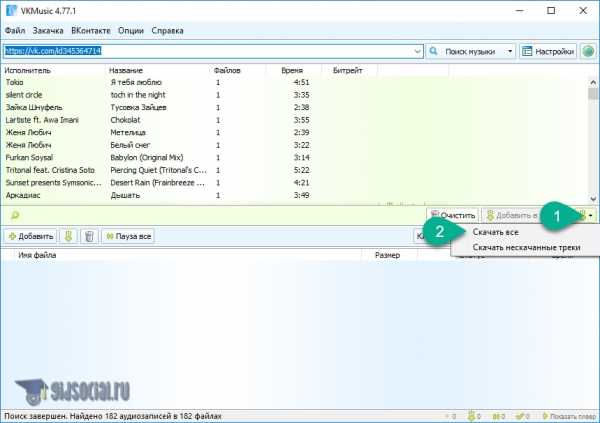Open the ВКонтакте menu
The image size is (600, 423).
pos(91,31)
